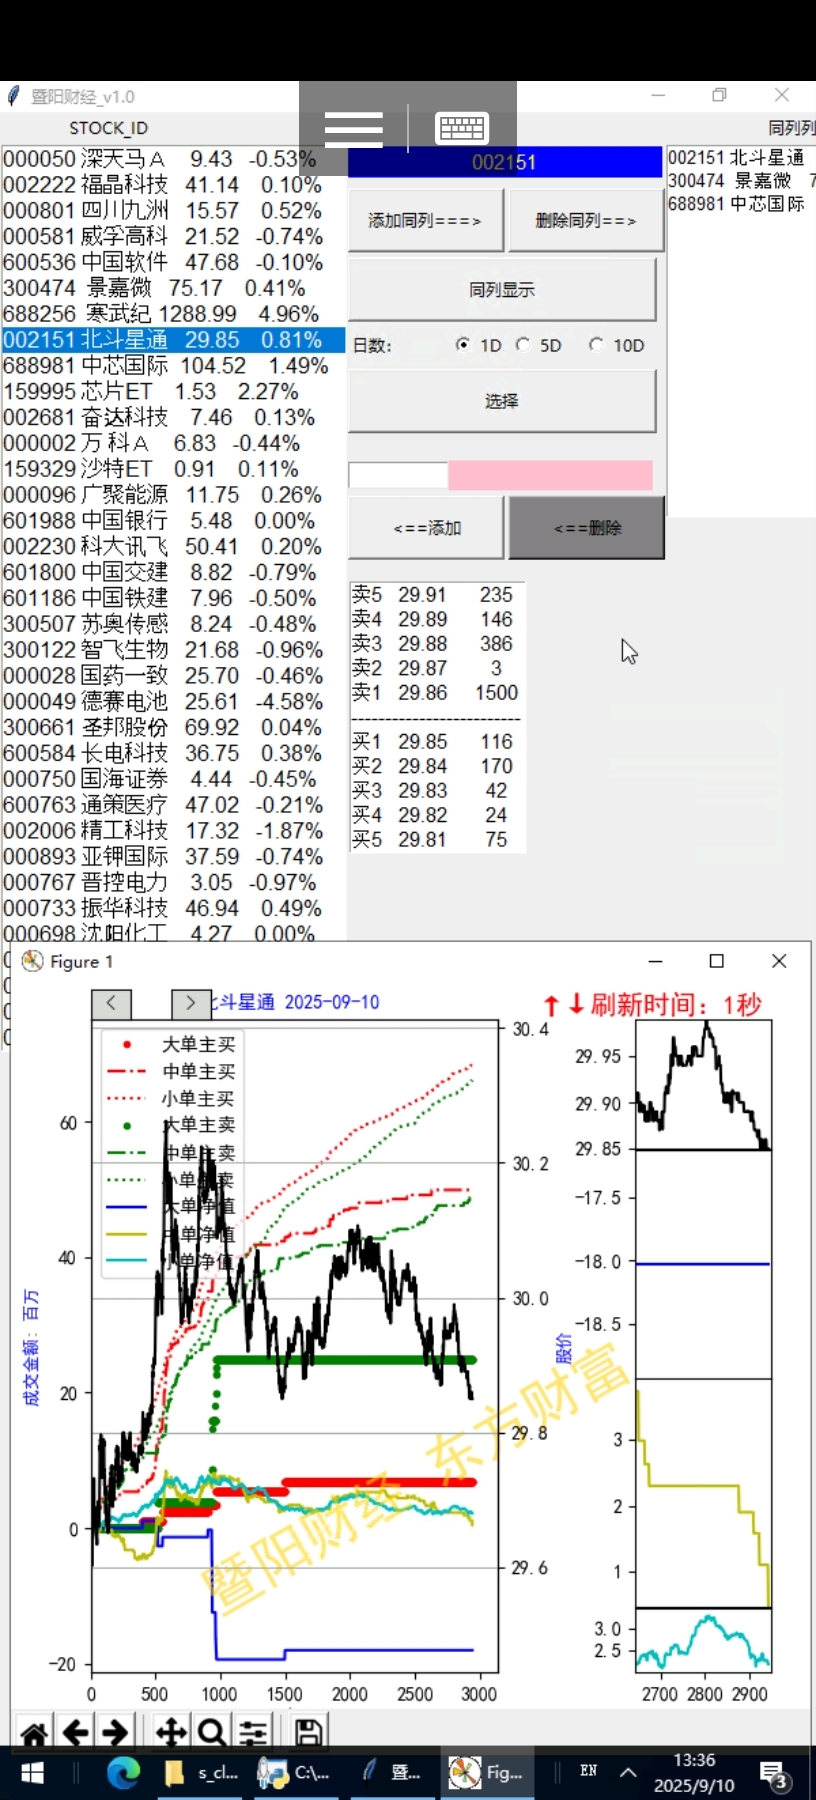Select 002230 科大讯飞 row
This screenshot has width=816, height=1800.
tap(173, 547)
